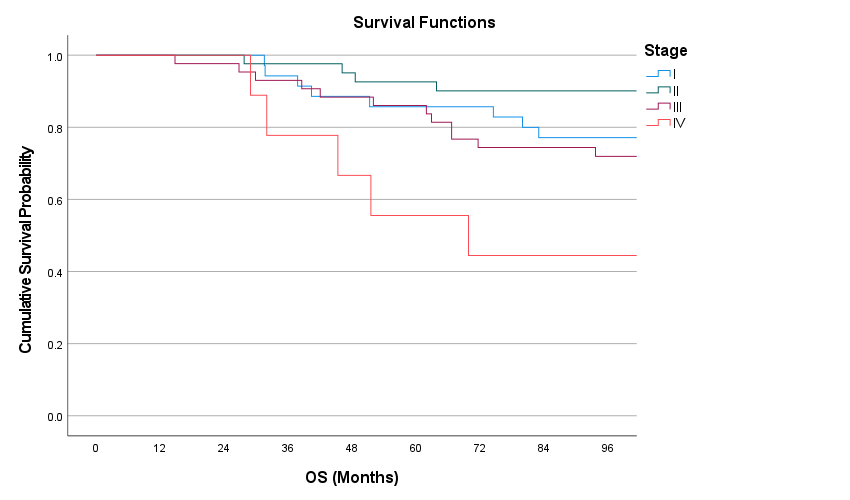Image resolution: width=850 pixels, height=500 pixels.
Task: Click the Stage IV red legend marker
Action: 658,123
